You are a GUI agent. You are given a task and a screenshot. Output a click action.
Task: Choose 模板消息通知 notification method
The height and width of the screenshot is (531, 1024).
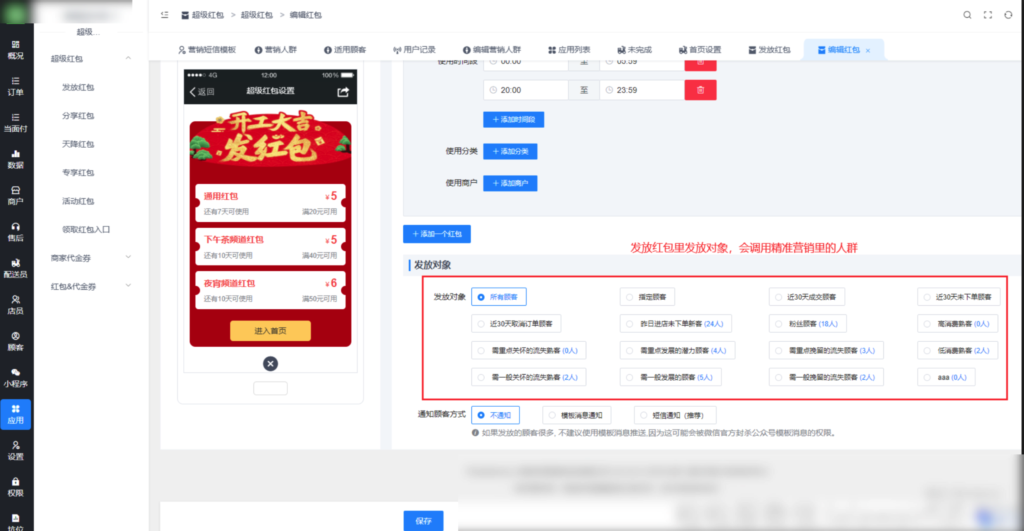[577, 415]
